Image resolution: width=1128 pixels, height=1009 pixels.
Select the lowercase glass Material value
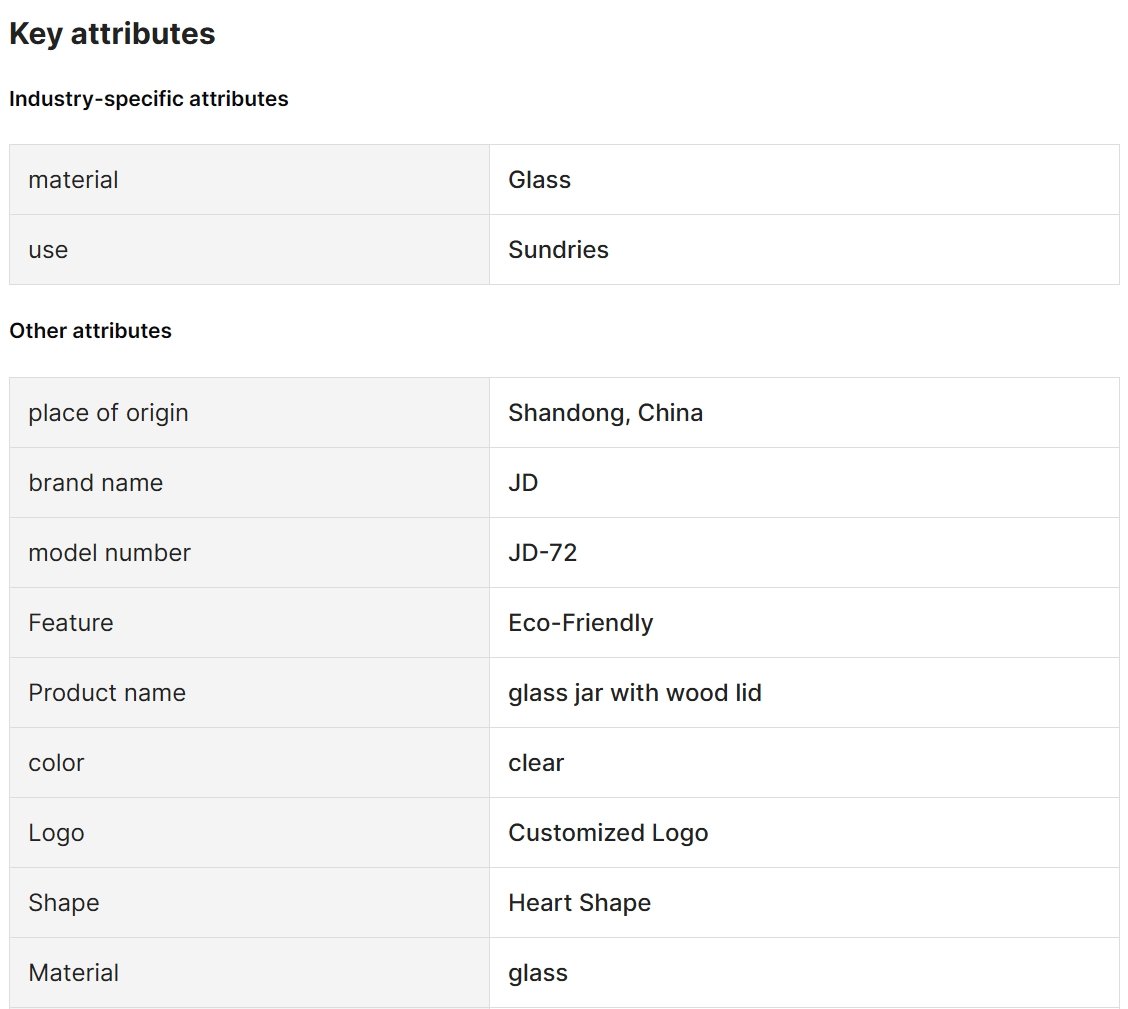(538, 973)
